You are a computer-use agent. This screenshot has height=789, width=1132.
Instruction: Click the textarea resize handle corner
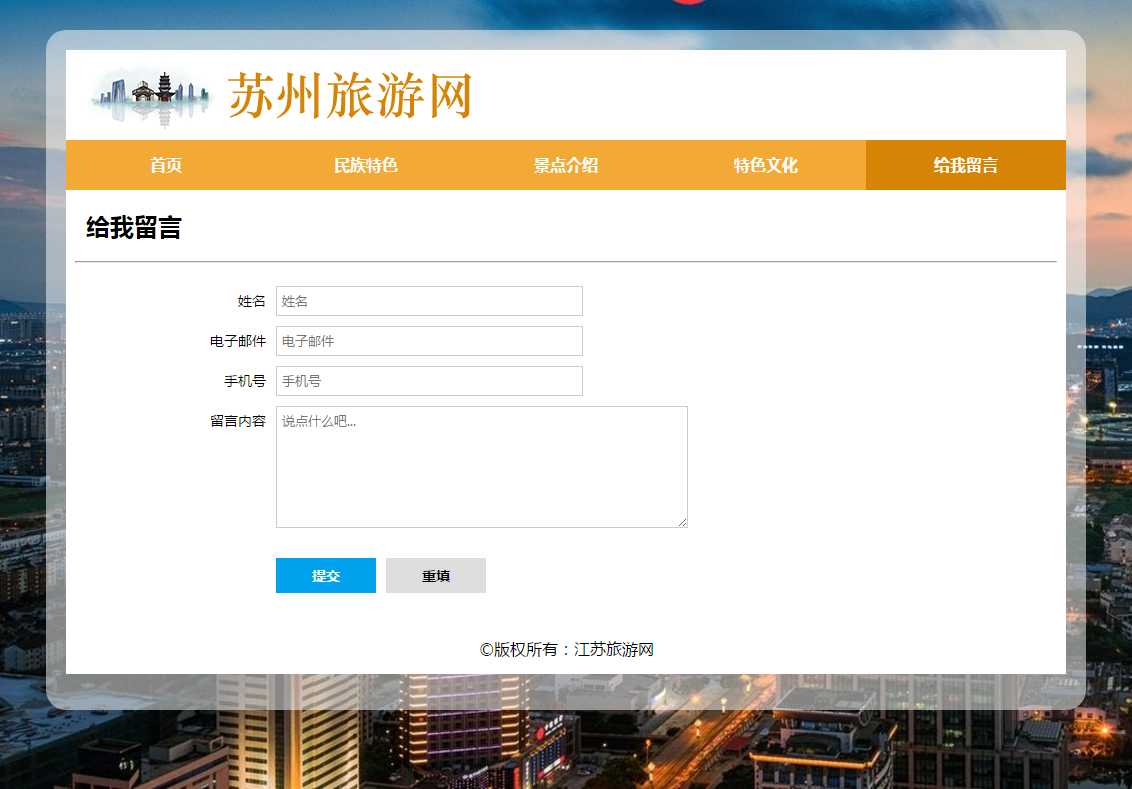pyautogui.click(x=682, y=522)
